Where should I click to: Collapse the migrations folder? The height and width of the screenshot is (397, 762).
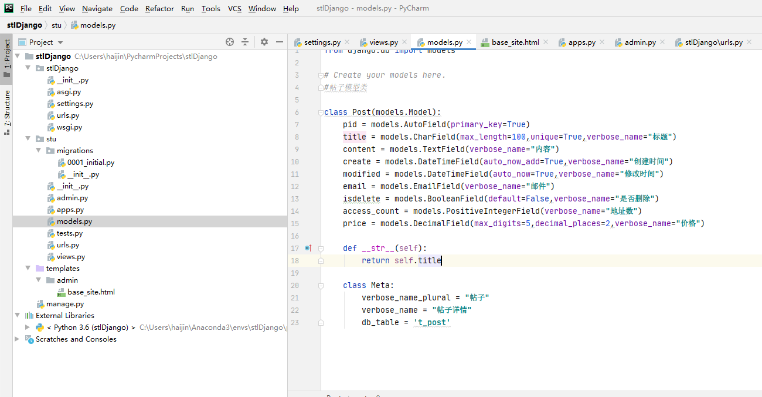tap(38, 151)
